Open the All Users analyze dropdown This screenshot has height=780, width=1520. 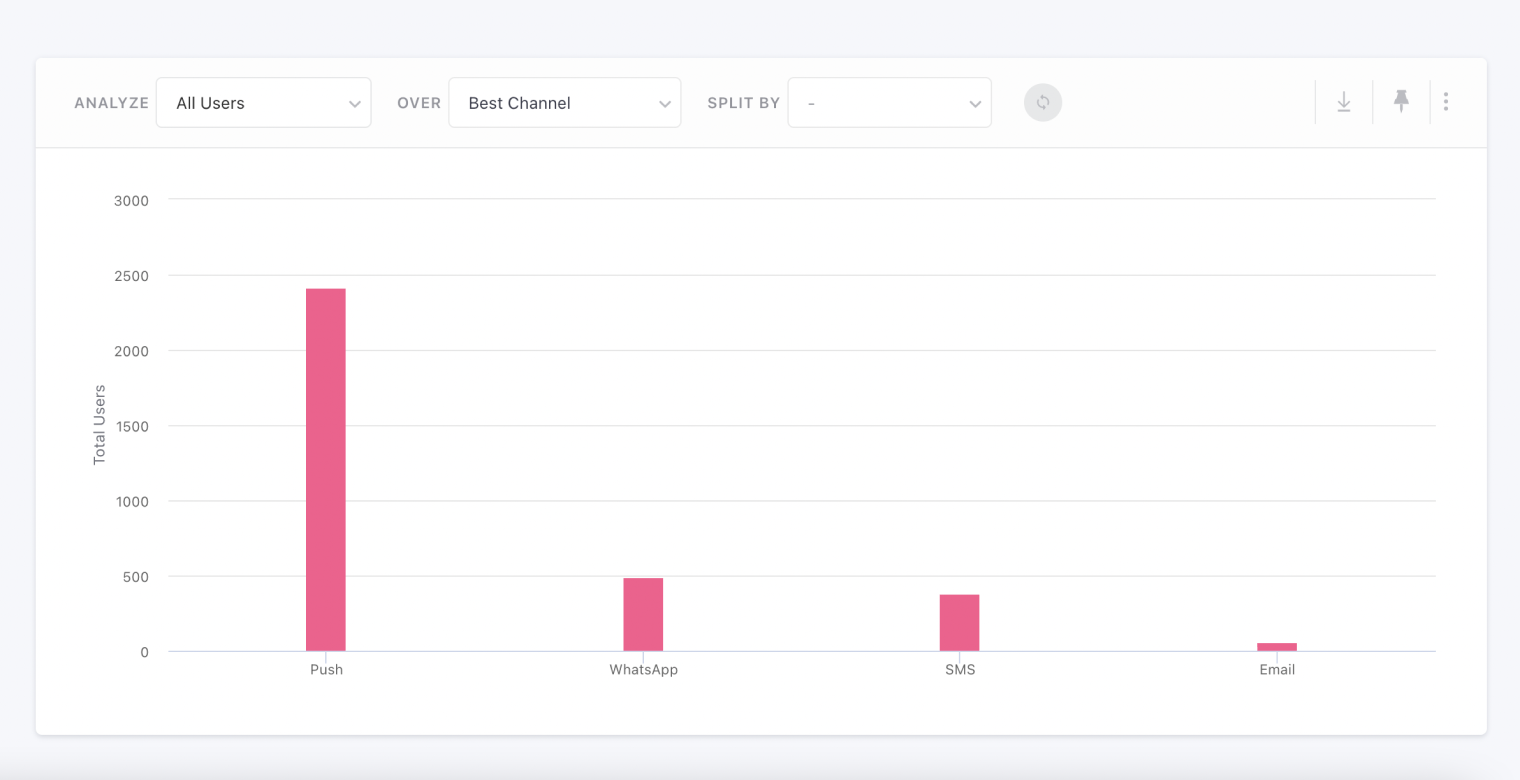coord(262,103)
